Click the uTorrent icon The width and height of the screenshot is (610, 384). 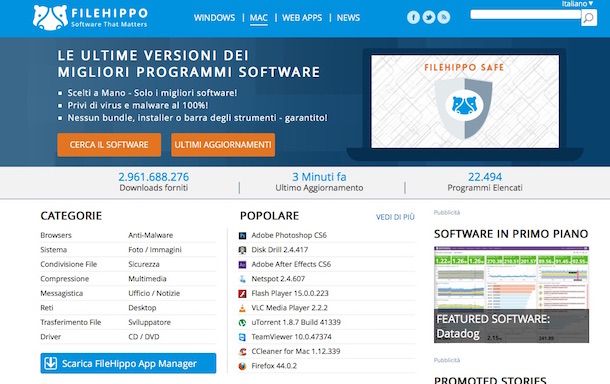tap(242, 323)
